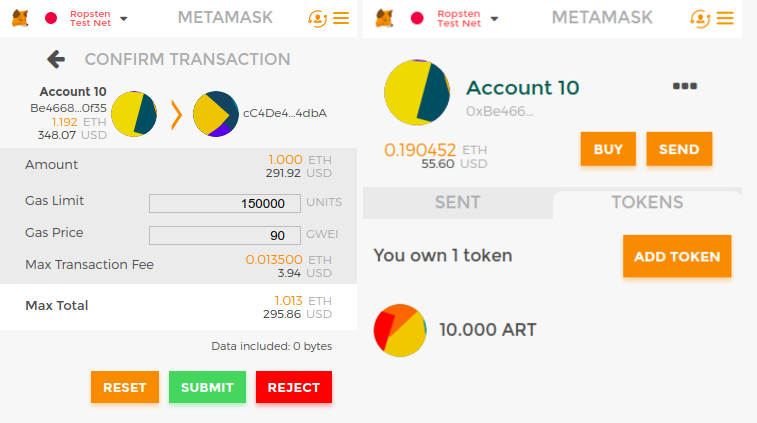
Task: Click the ART token identicon
Action: (x=400, y=329)
